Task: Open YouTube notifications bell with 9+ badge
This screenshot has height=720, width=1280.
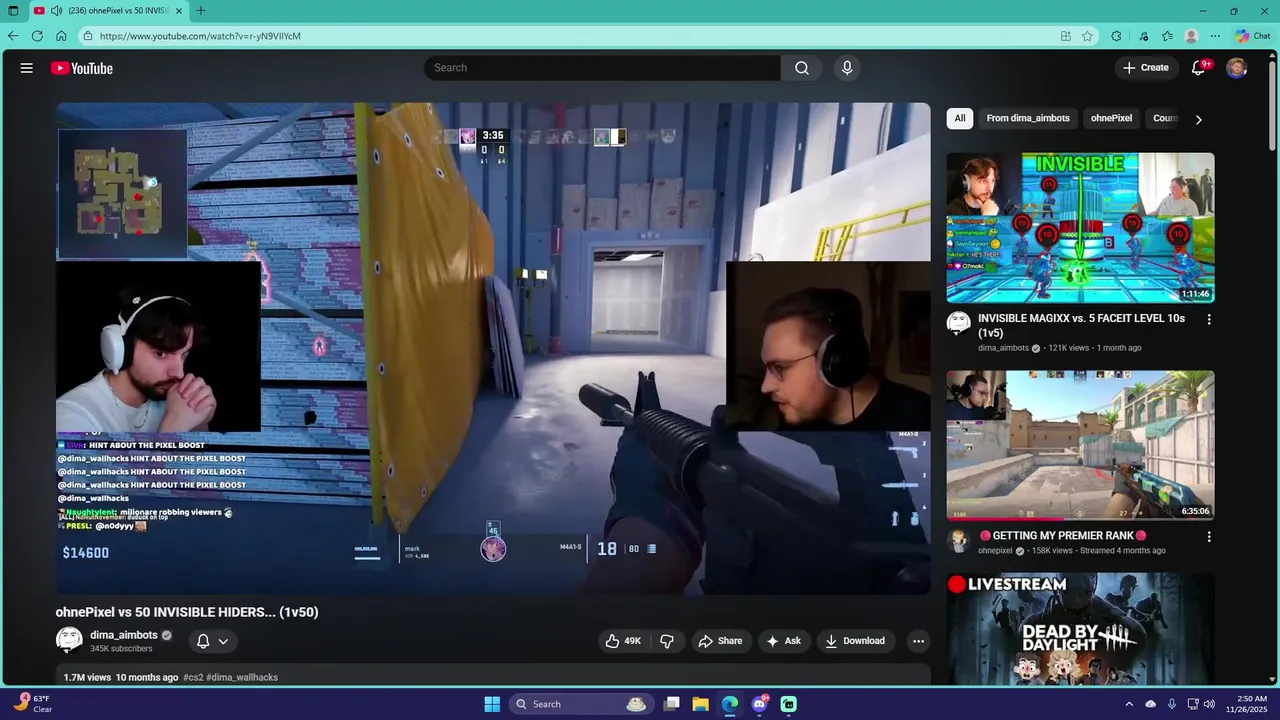Action: pos(1198,68)
